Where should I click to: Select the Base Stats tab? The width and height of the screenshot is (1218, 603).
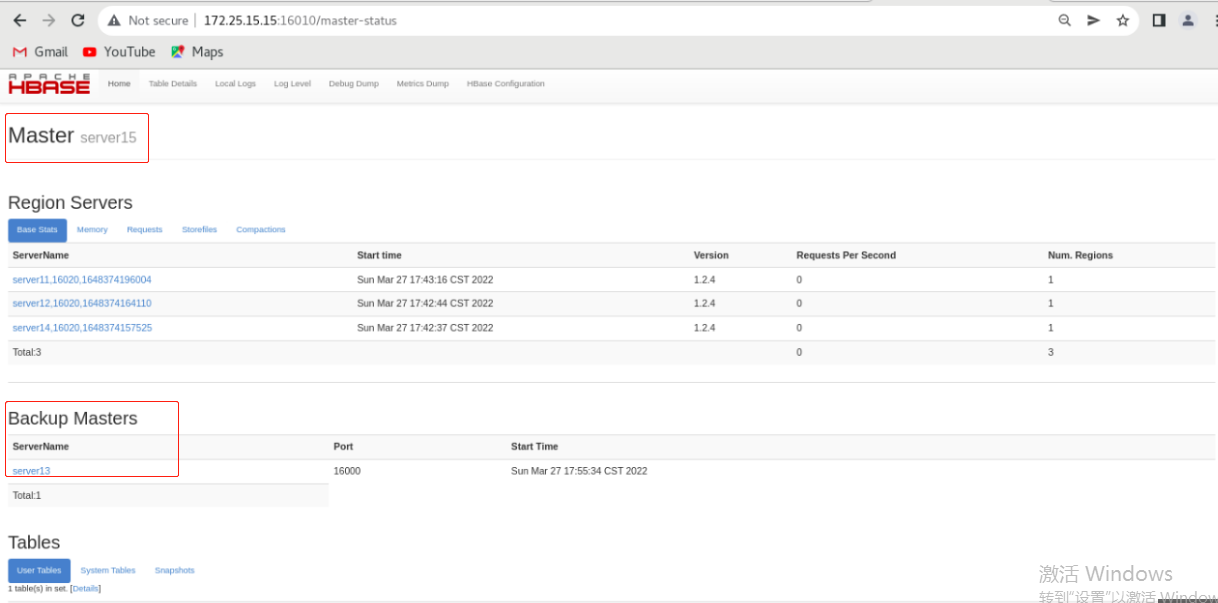click(x=37, y=230)
